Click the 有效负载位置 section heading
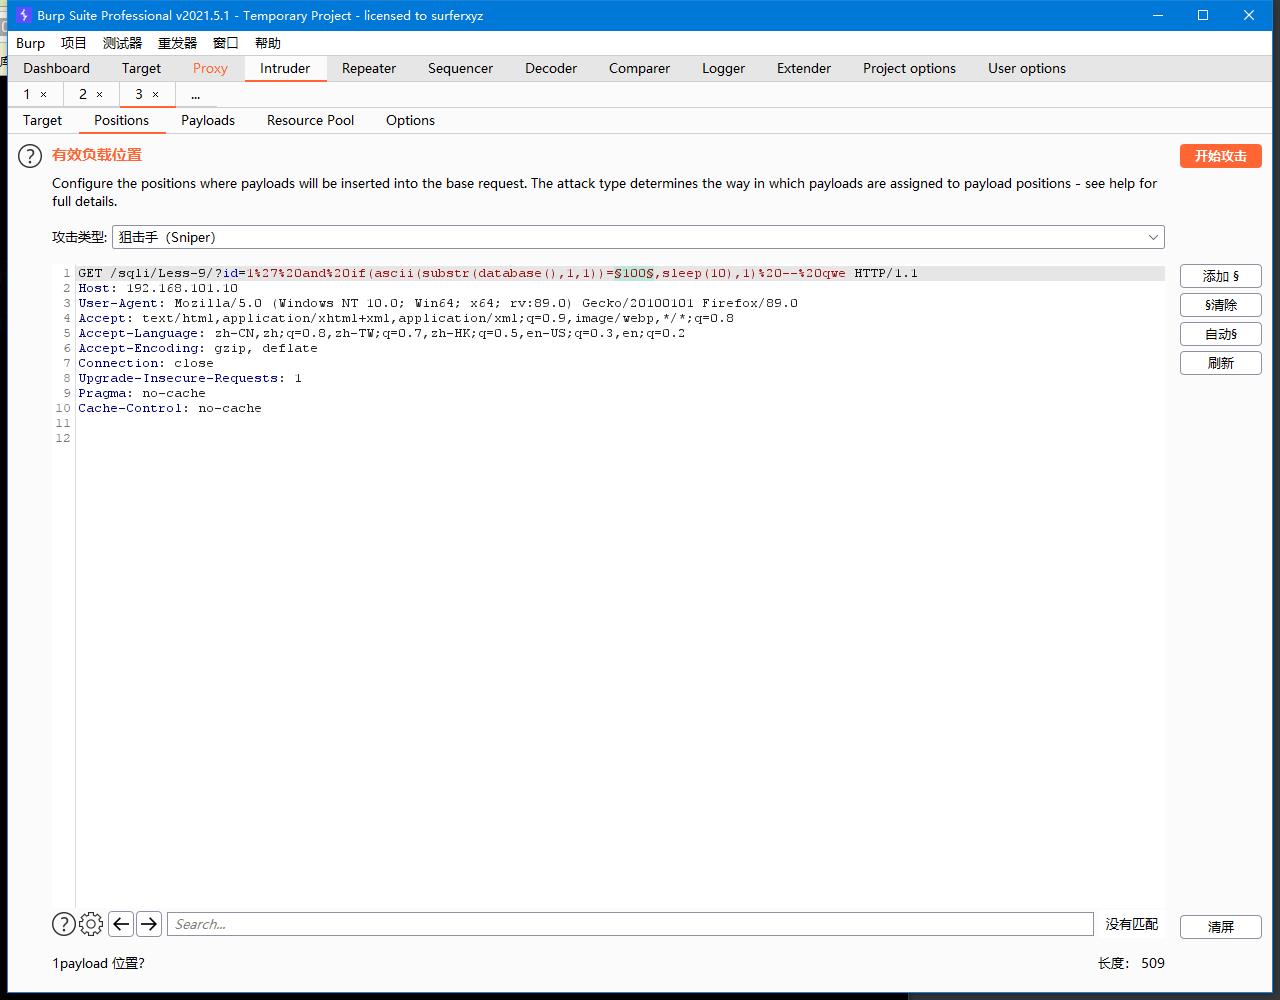 [97, 155]
